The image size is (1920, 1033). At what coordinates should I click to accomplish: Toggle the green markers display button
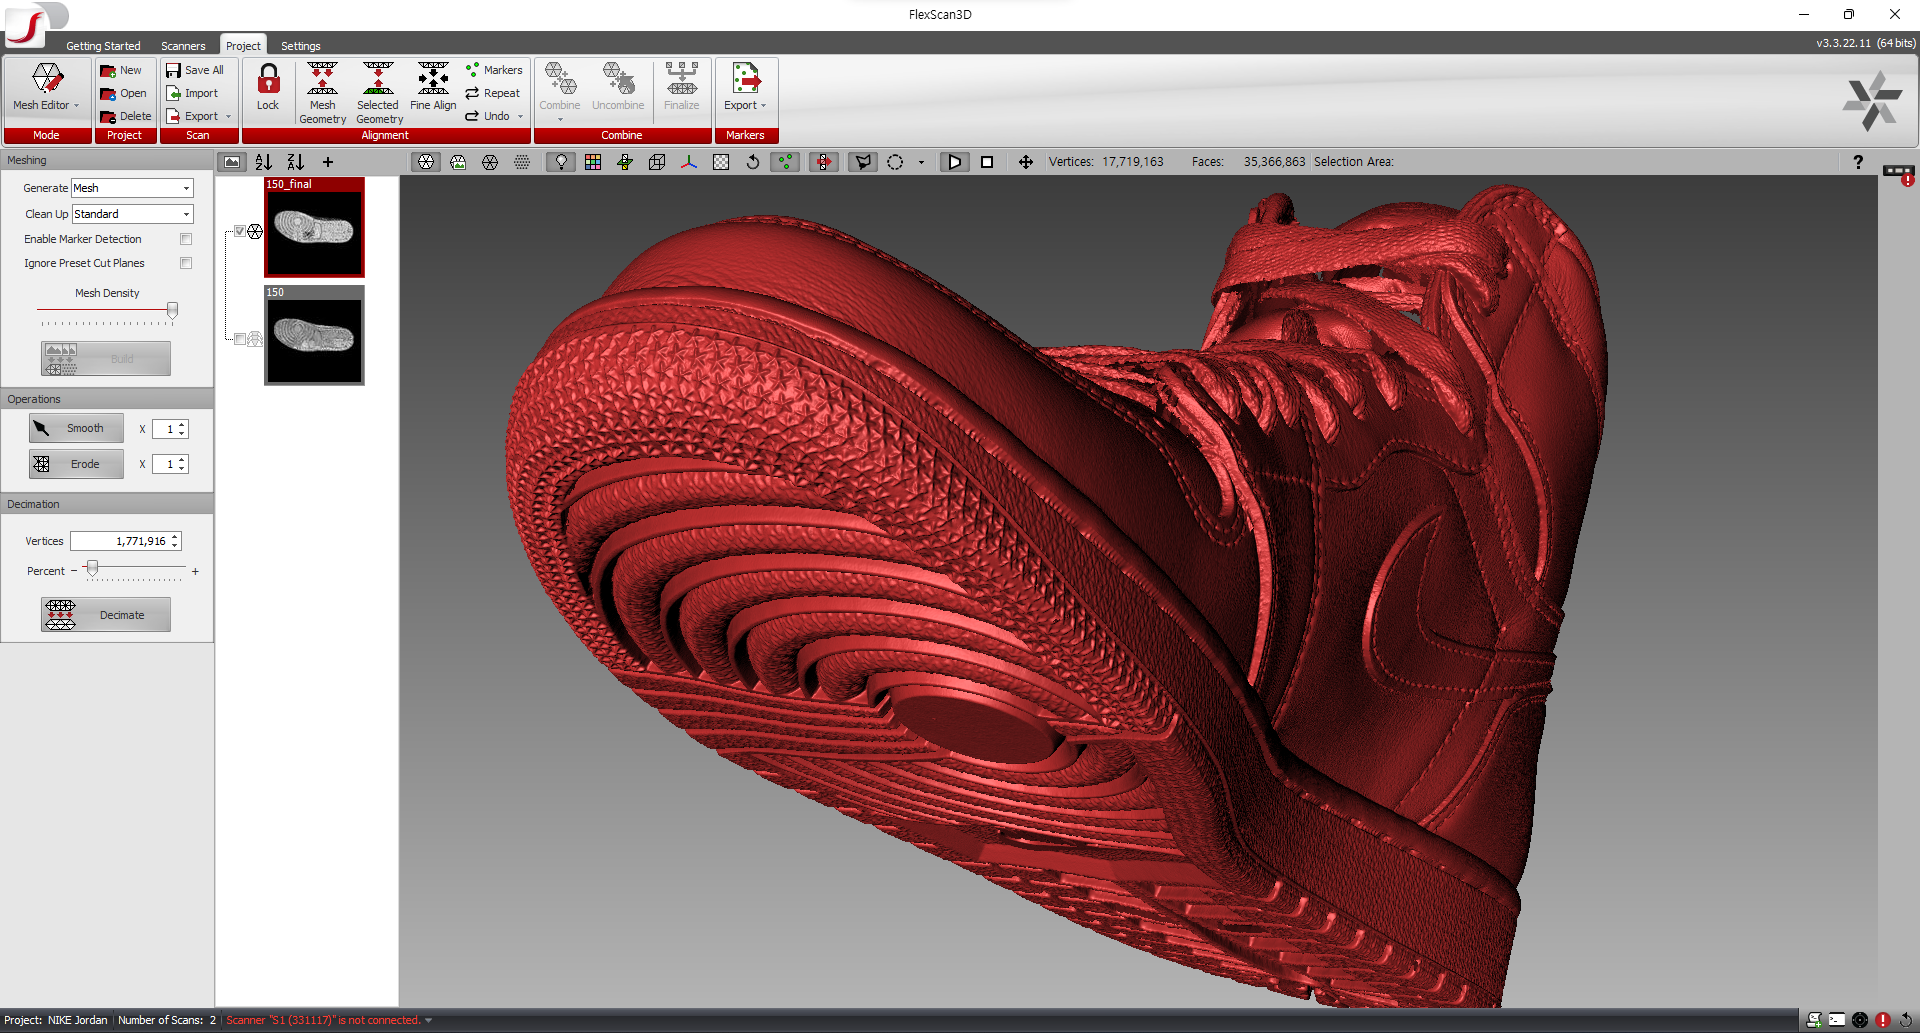(x=786, y=162)
